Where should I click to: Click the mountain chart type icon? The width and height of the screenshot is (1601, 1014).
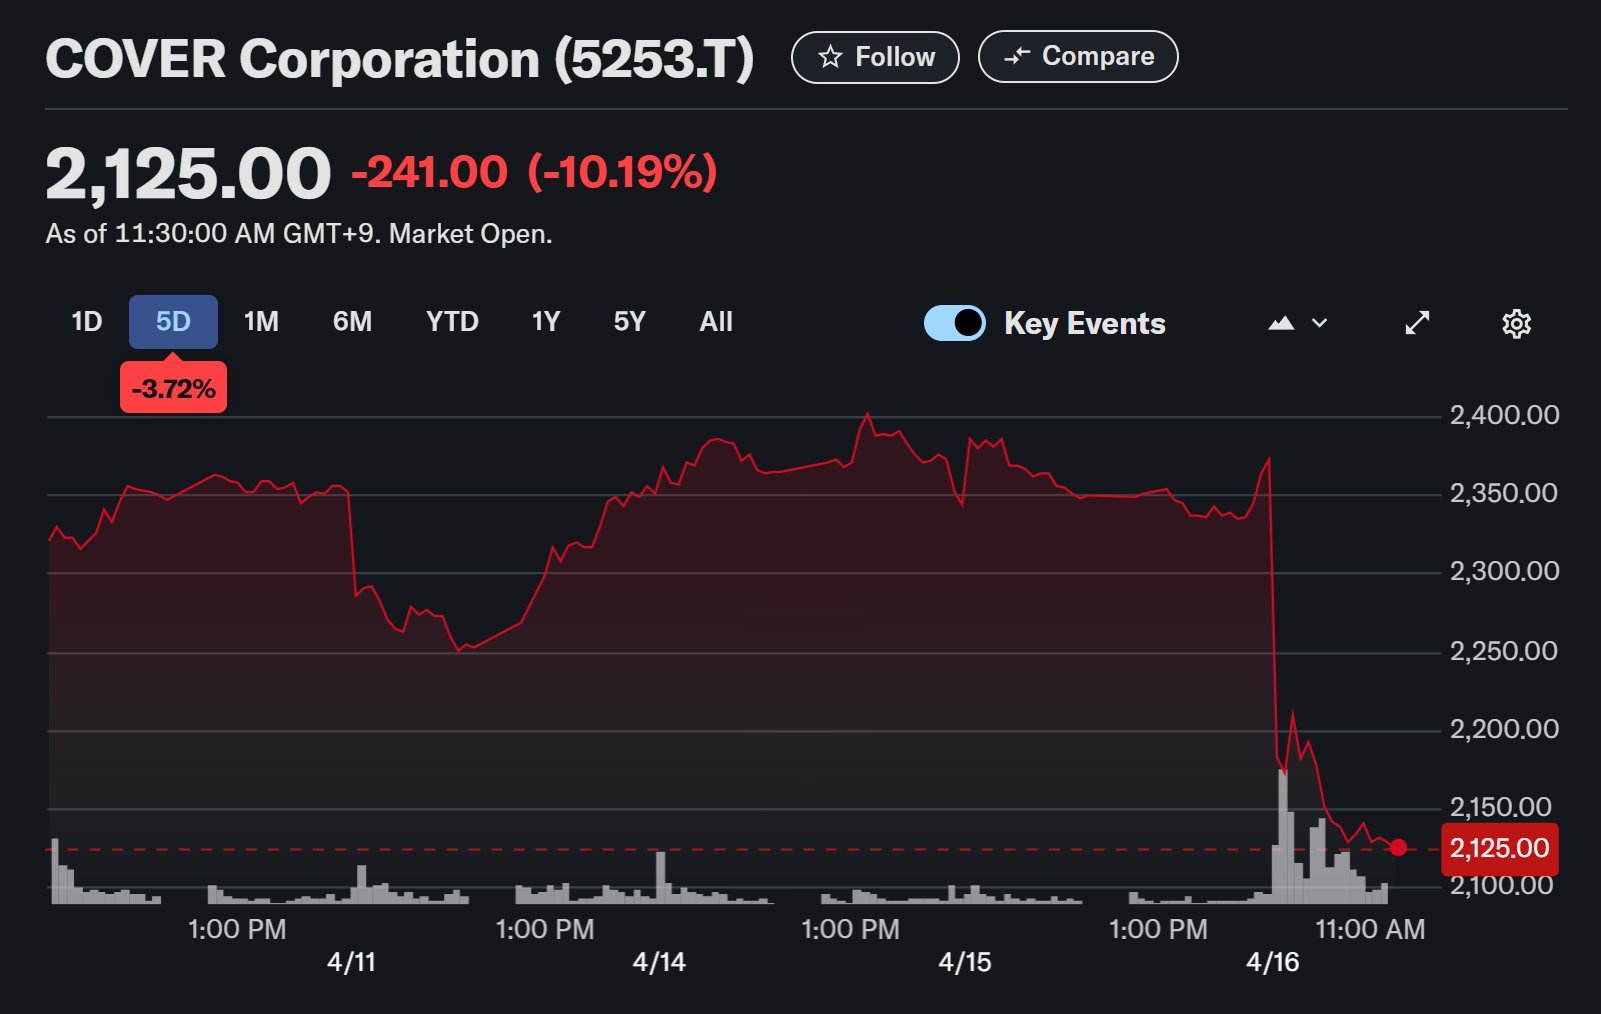tap(1281, 323)
